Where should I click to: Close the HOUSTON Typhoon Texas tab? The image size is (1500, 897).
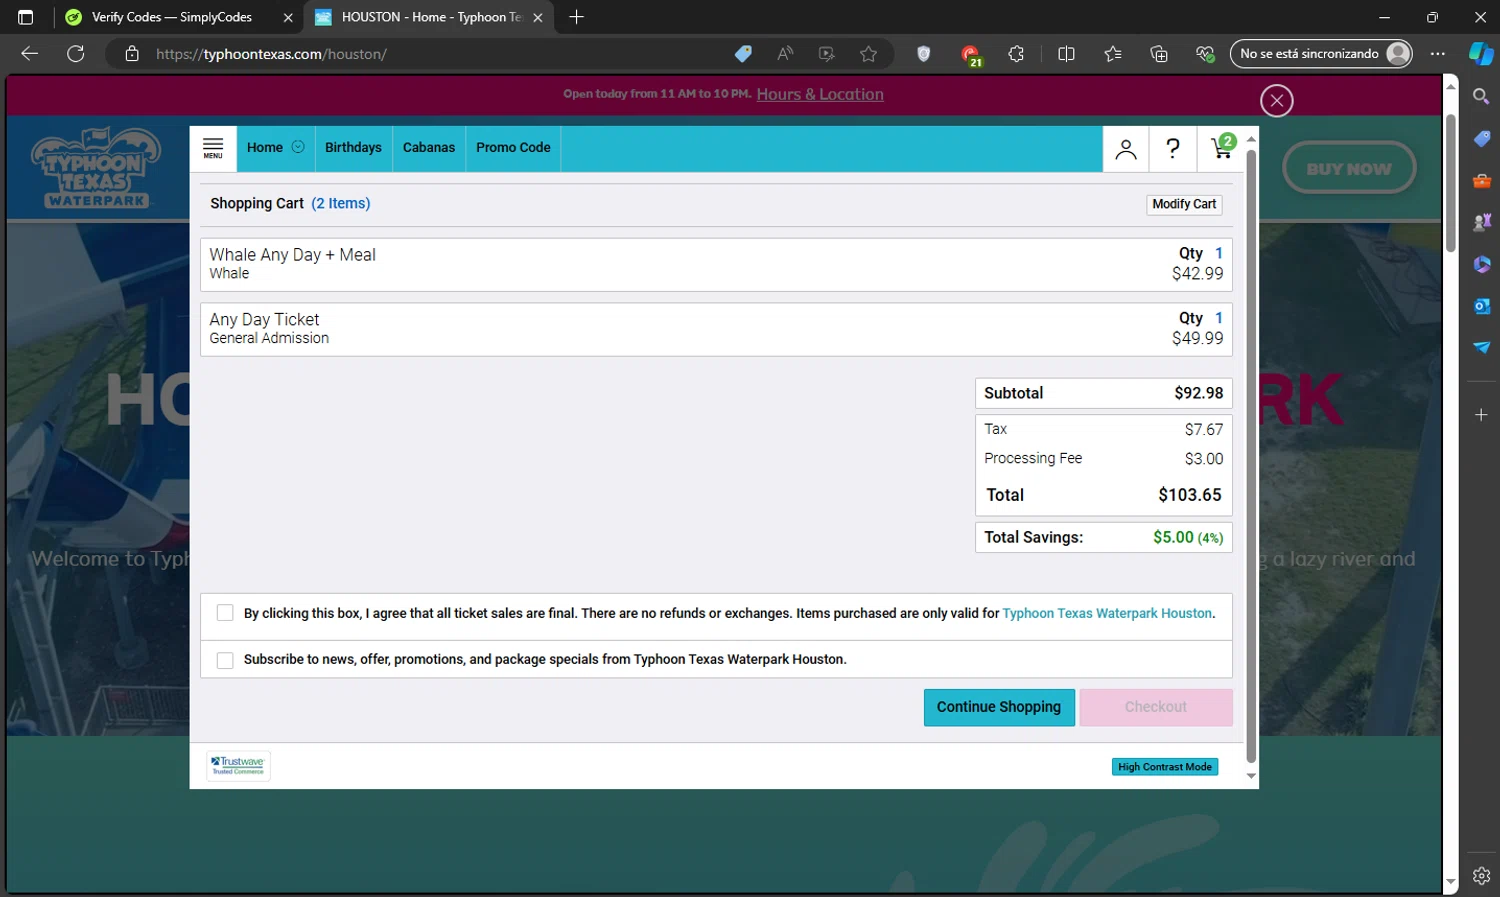538,17
